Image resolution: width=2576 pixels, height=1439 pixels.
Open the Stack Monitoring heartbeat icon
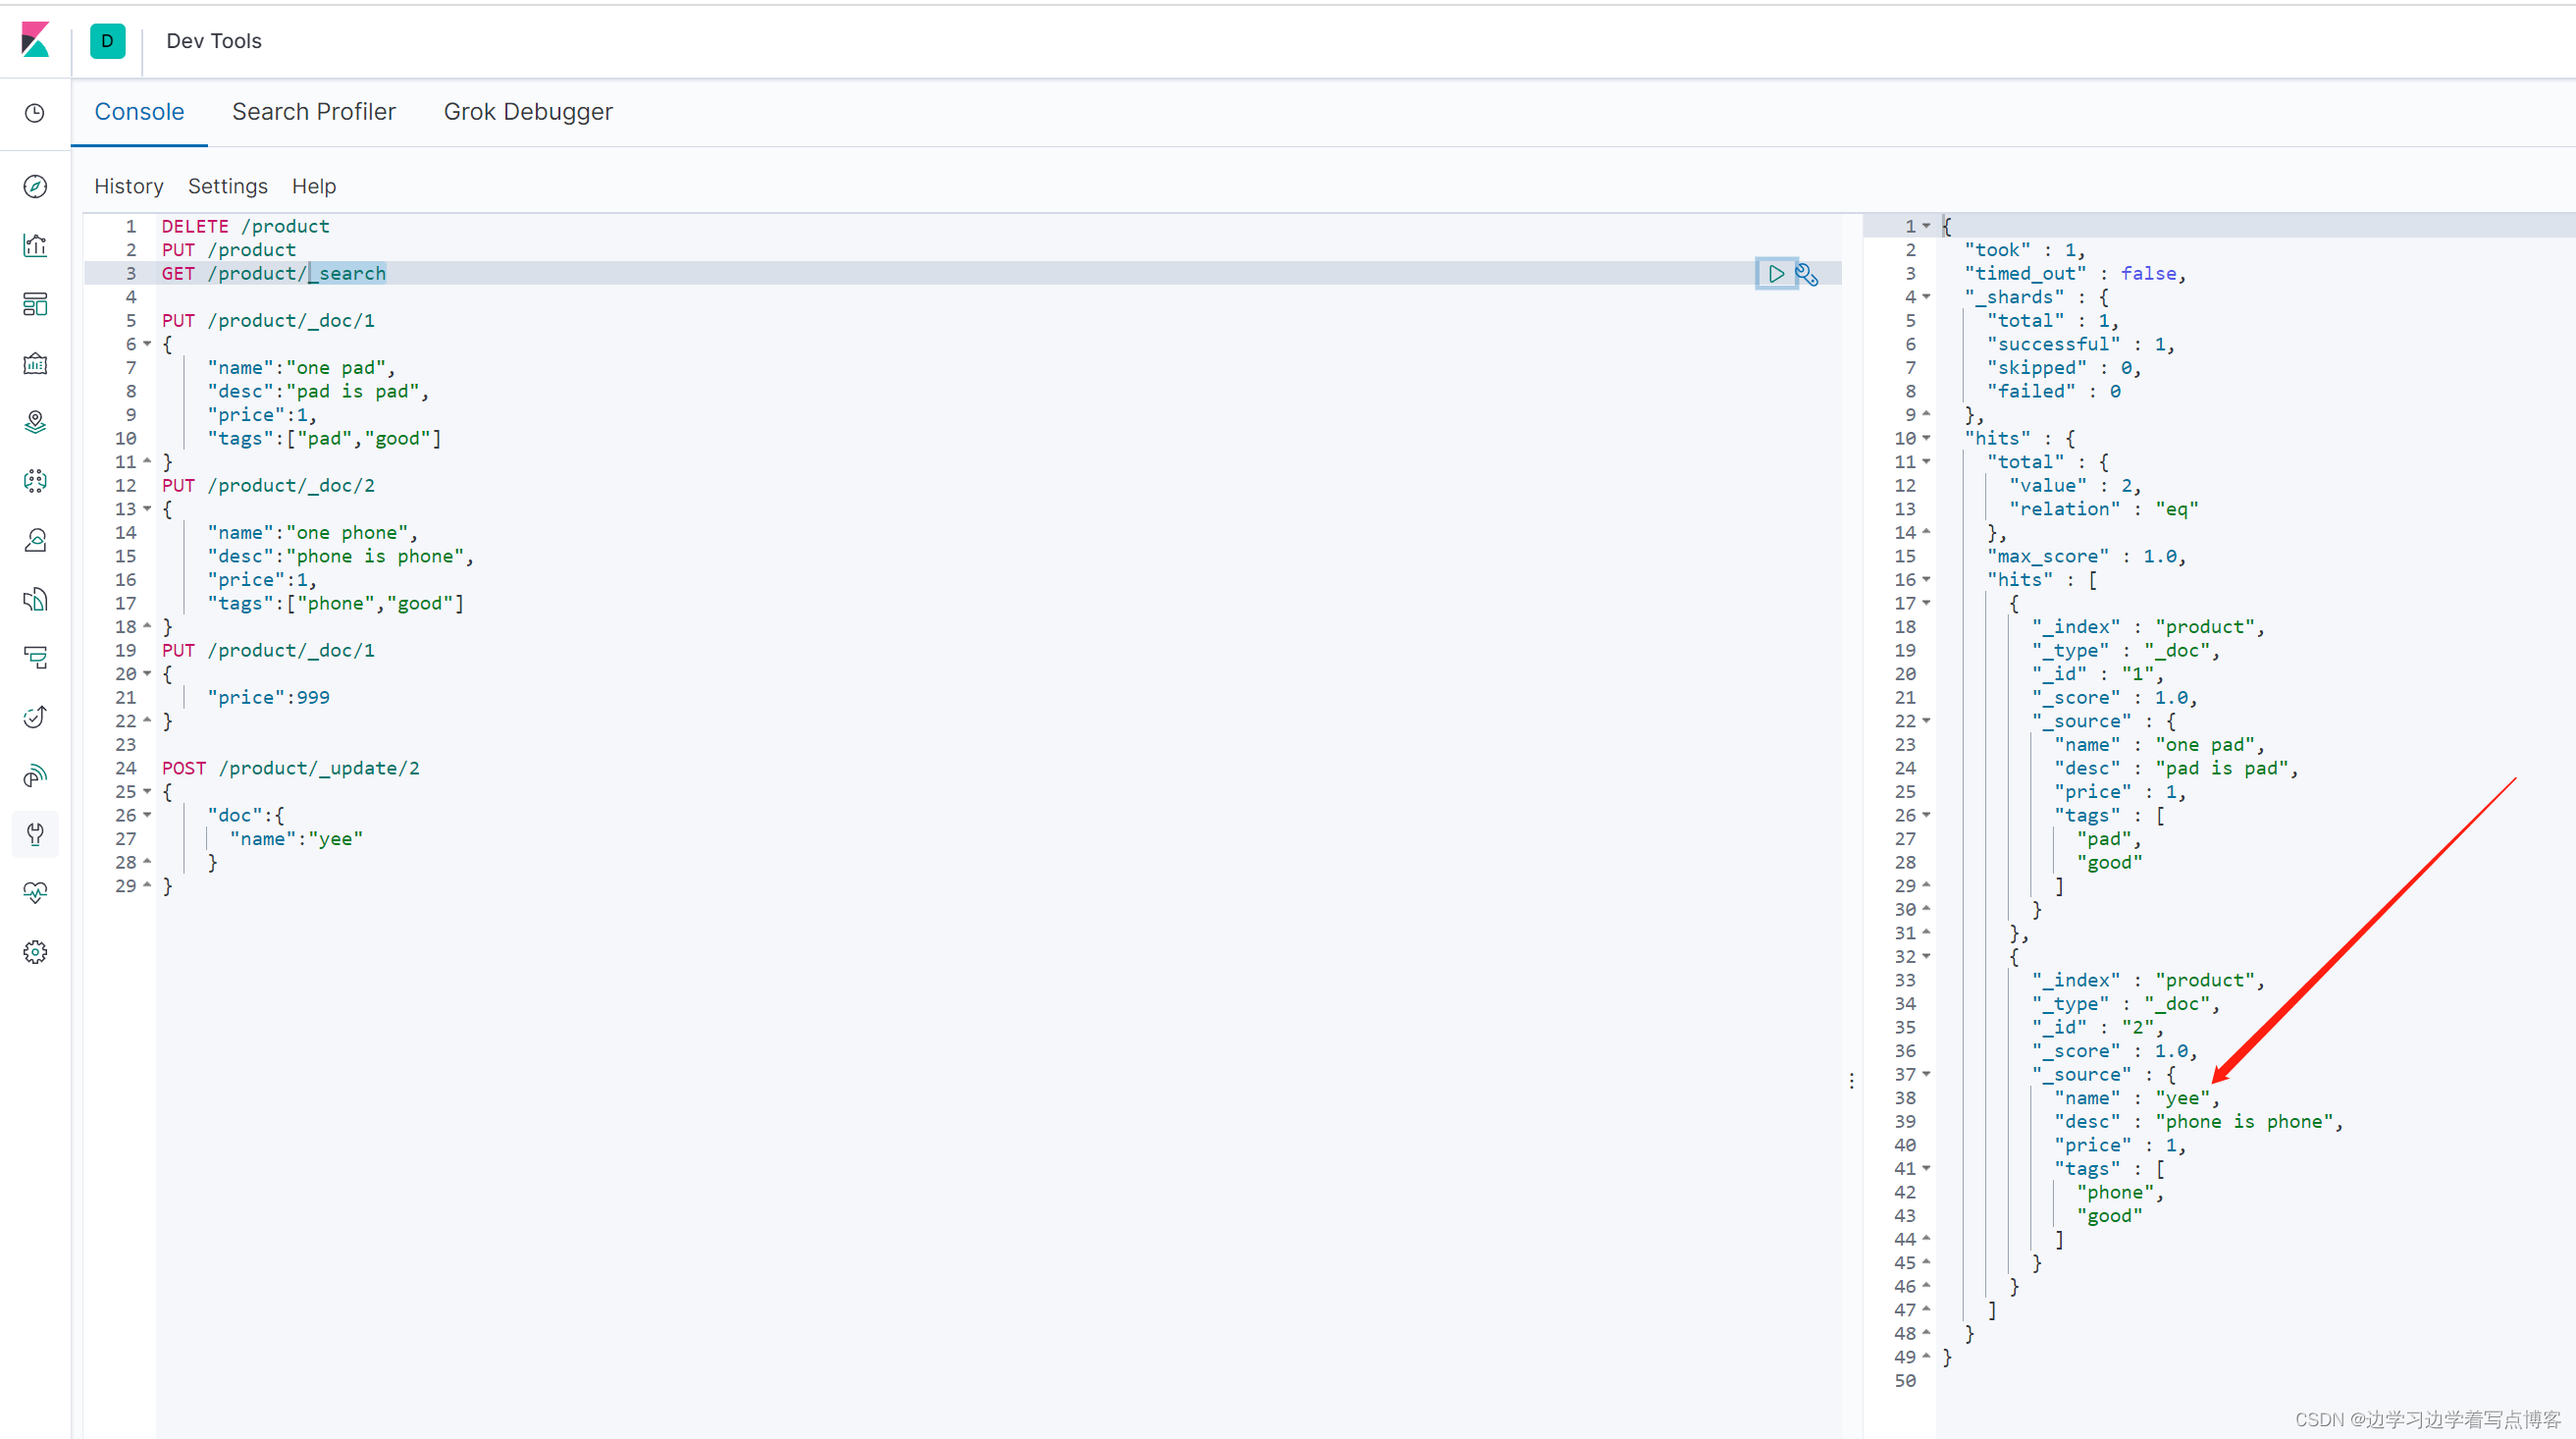point(35,892)
